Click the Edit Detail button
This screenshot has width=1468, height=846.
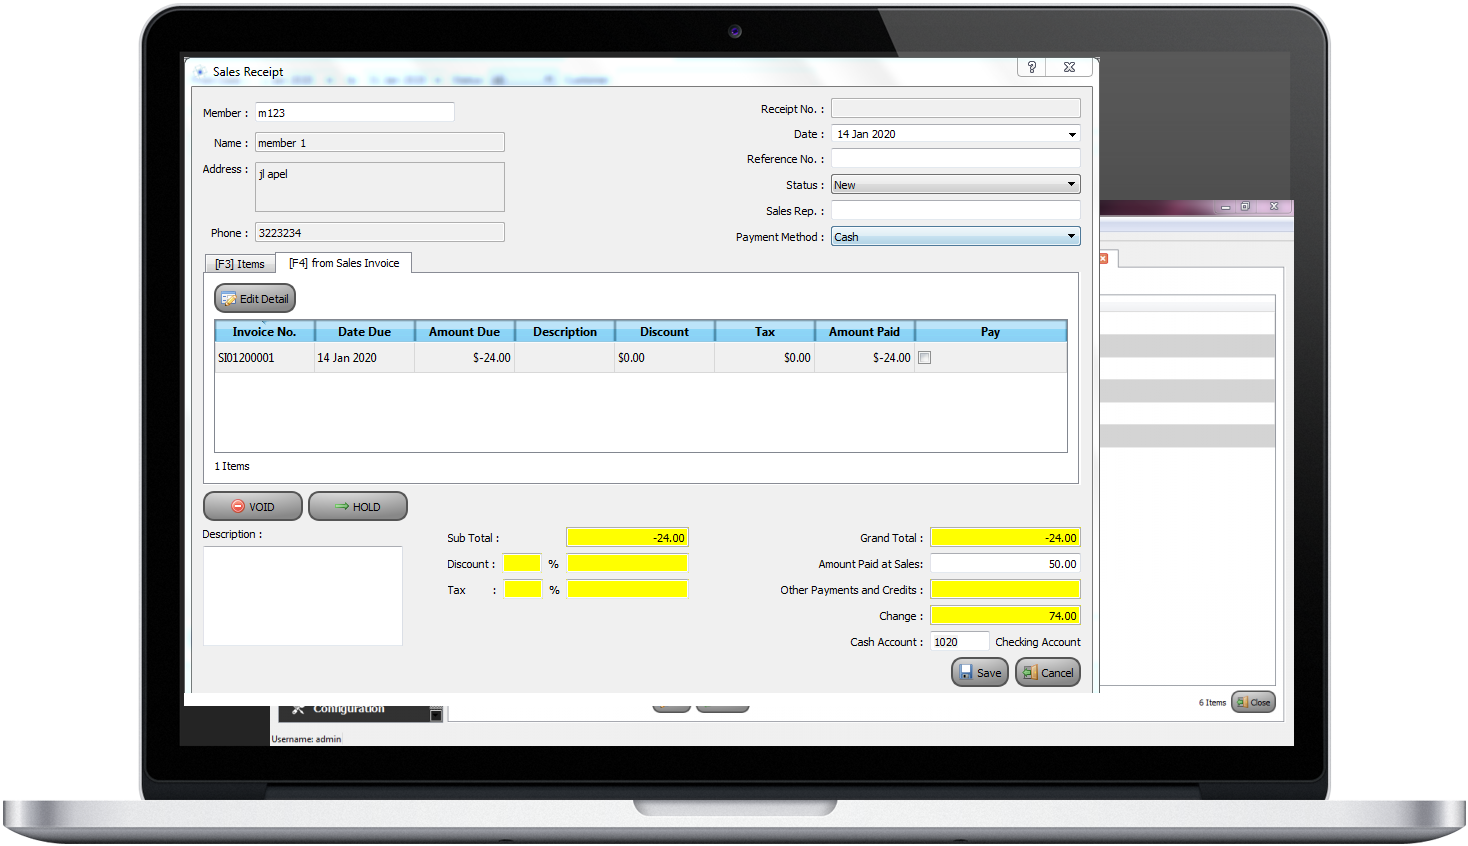[x=255, y=298]
